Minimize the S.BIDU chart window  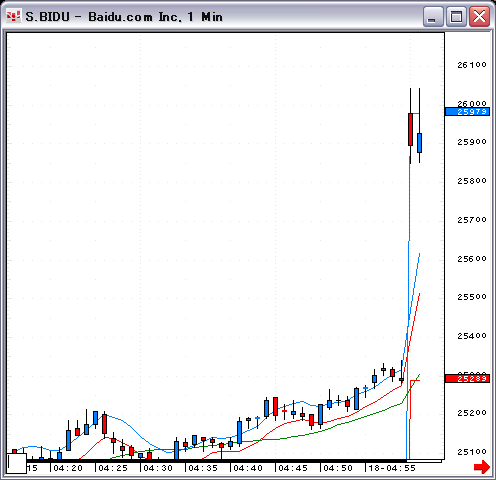(x=433, y=17)
